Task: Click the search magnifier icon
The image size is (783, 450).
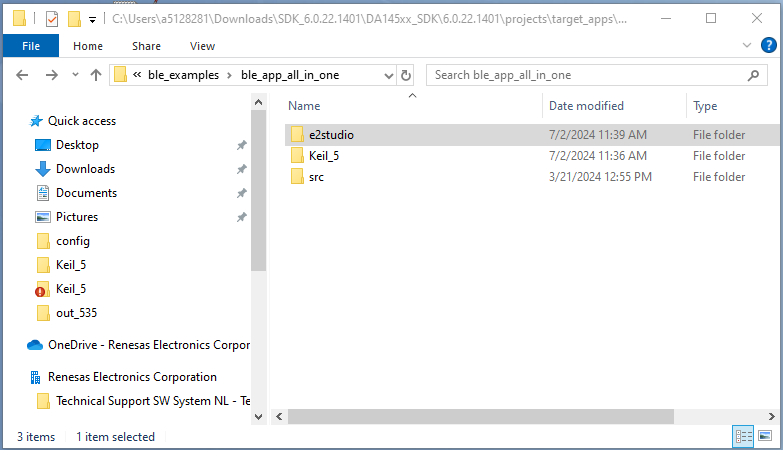Action: tap(753, 75)
